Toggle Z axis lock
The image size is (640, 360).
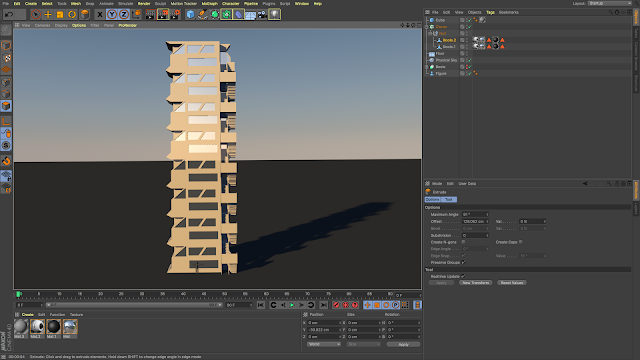[x=124, y=14]
